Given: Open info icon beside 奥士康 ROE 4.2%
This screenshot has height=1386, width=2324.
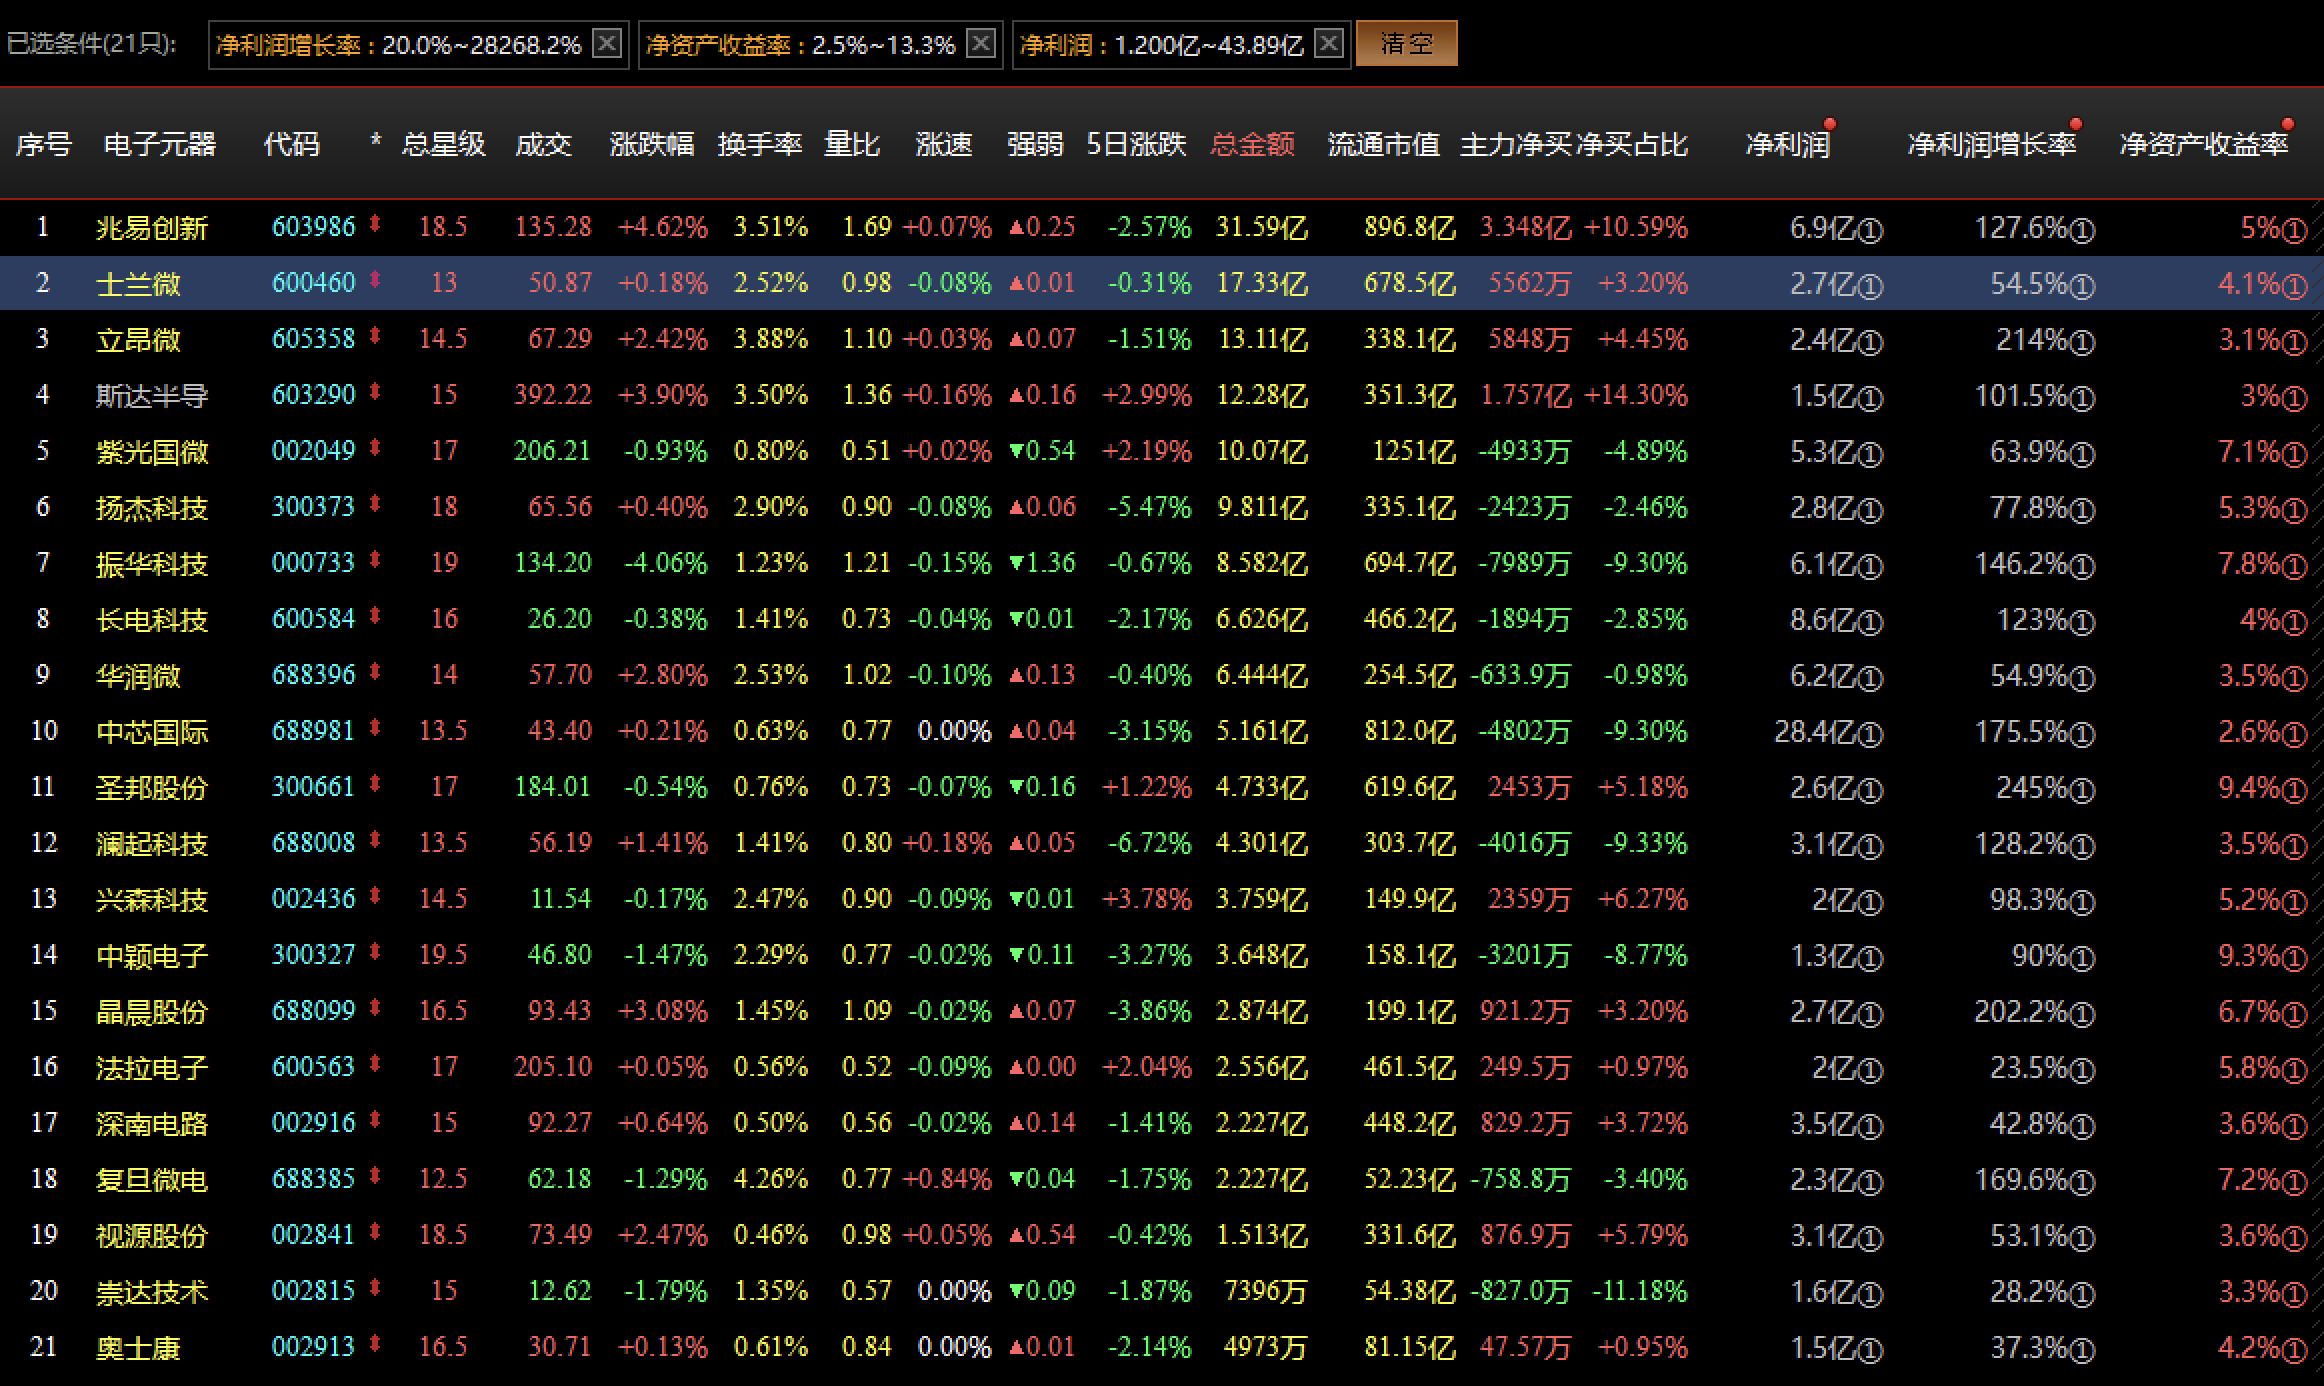Looking at the screenshot, I should pyautogui.click(x=2294, y=1351).
